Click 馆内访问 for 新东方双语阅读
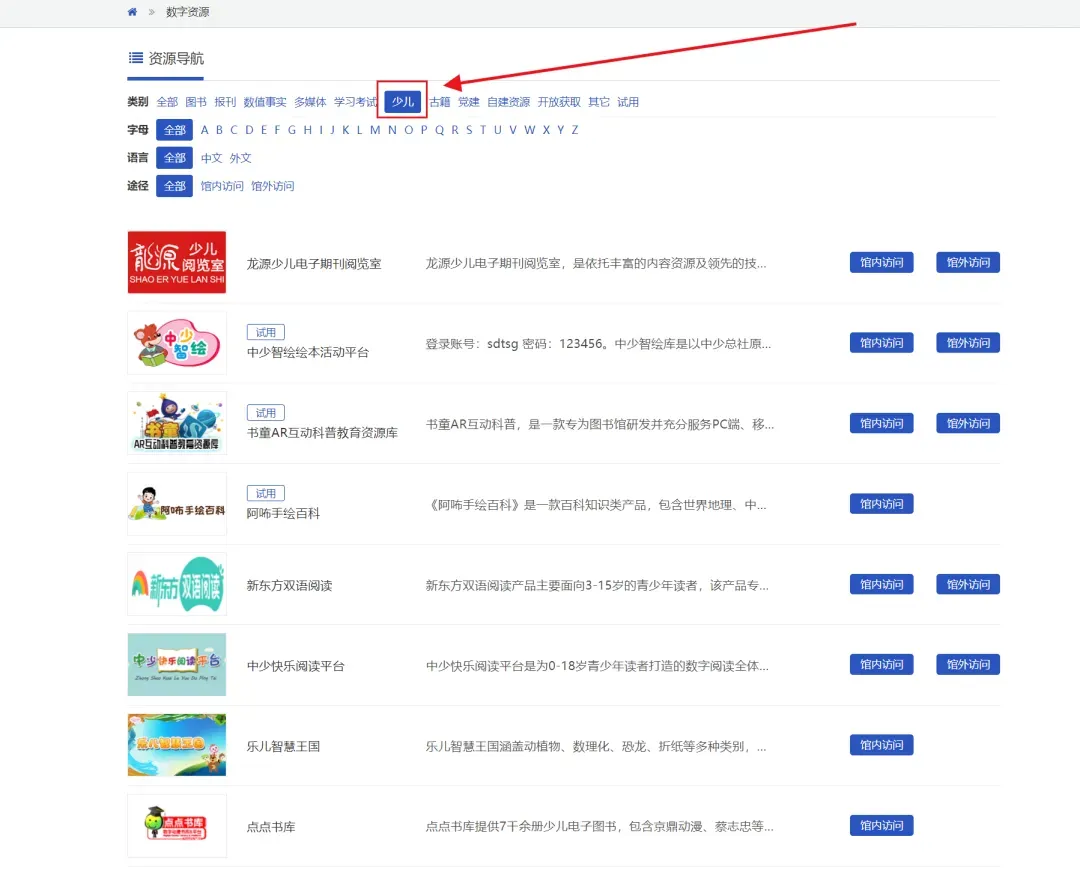The height and width of the screenshot is (875, 1080). click(882, 584)
